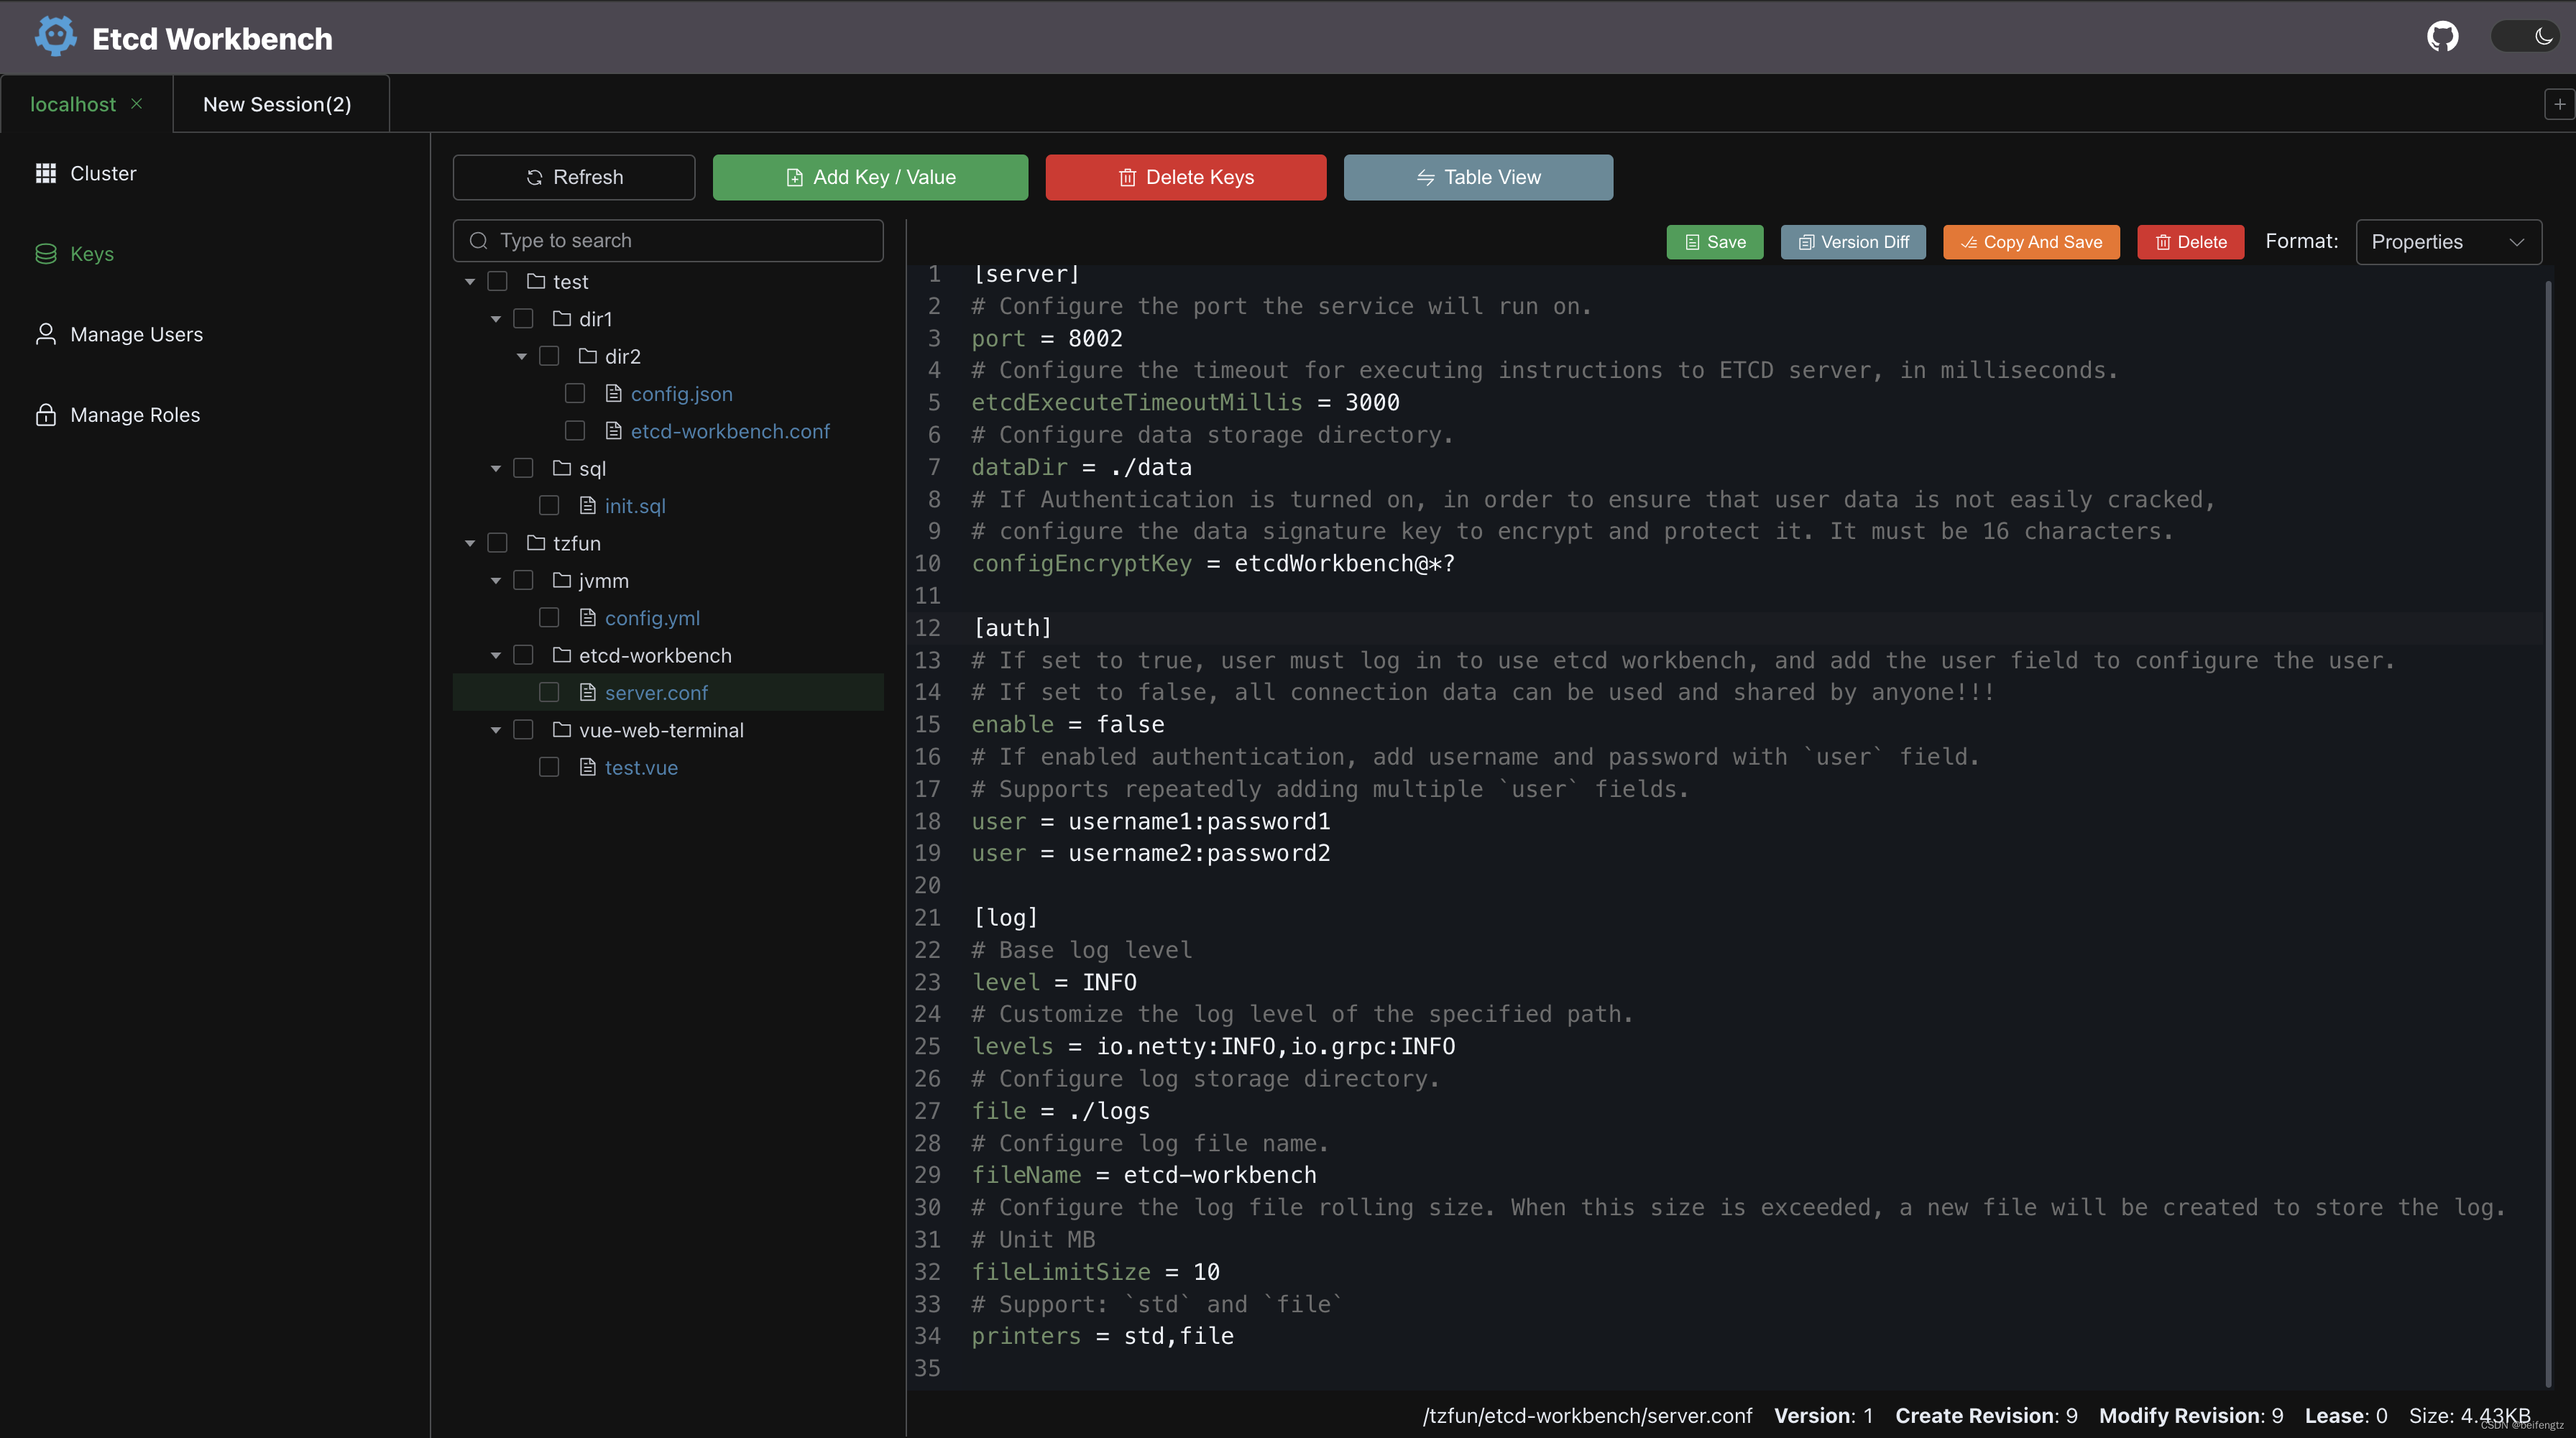Toggle checkbox next to config.json file
This screenshot has height=1438, width=2576.
click(x=575, y=392)
